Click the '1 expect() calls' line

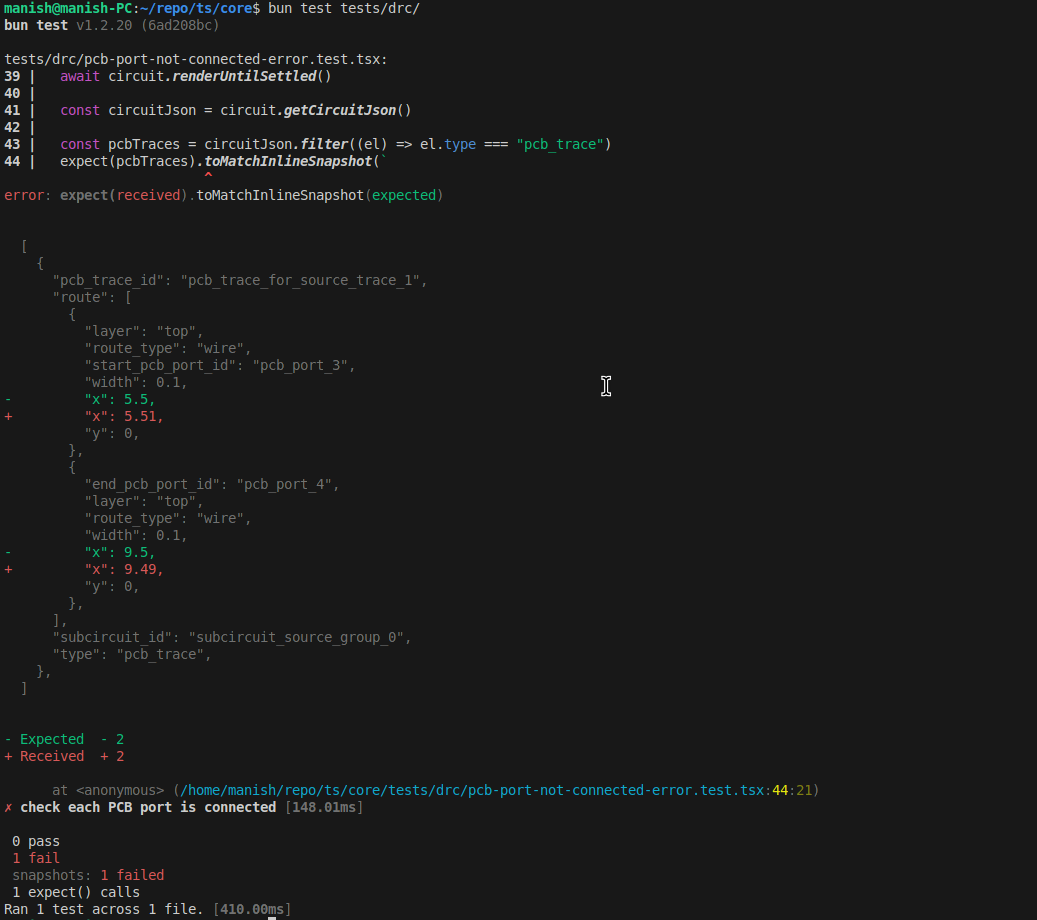click(76, 892)
